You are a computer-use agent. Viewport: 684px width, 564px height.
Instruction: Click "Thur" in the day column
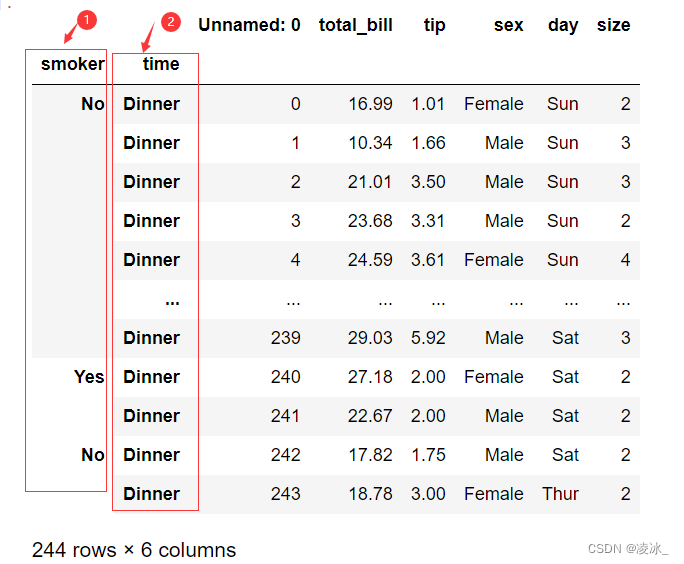pos(560,494)
